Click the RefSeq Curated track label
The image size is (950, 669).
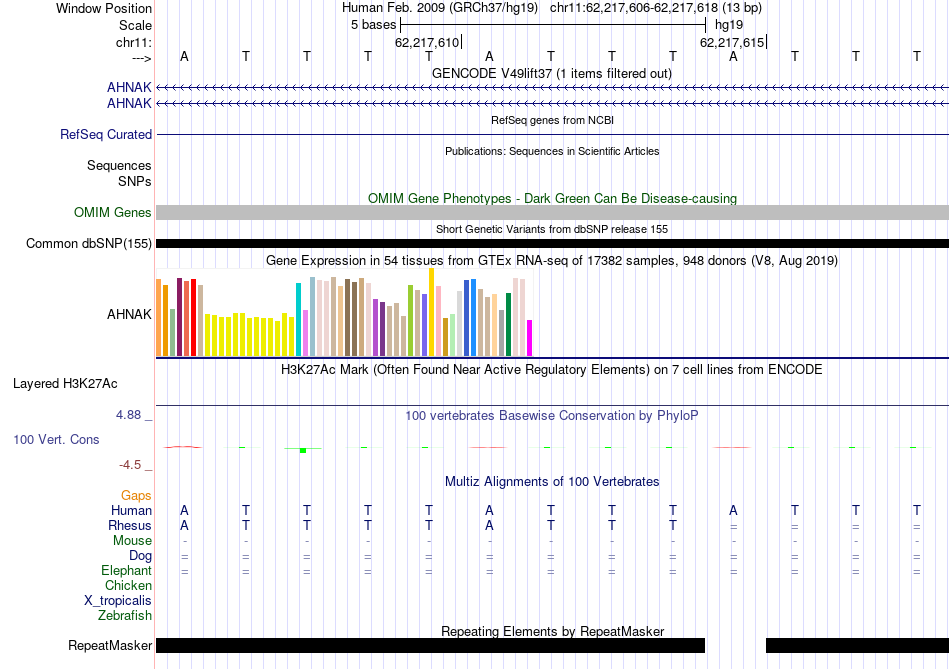105,135
